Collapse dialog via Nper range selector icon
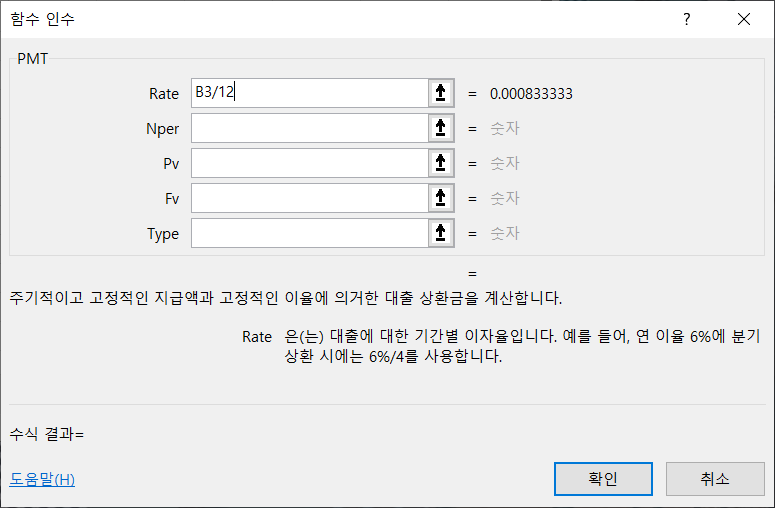 point(441,128)
